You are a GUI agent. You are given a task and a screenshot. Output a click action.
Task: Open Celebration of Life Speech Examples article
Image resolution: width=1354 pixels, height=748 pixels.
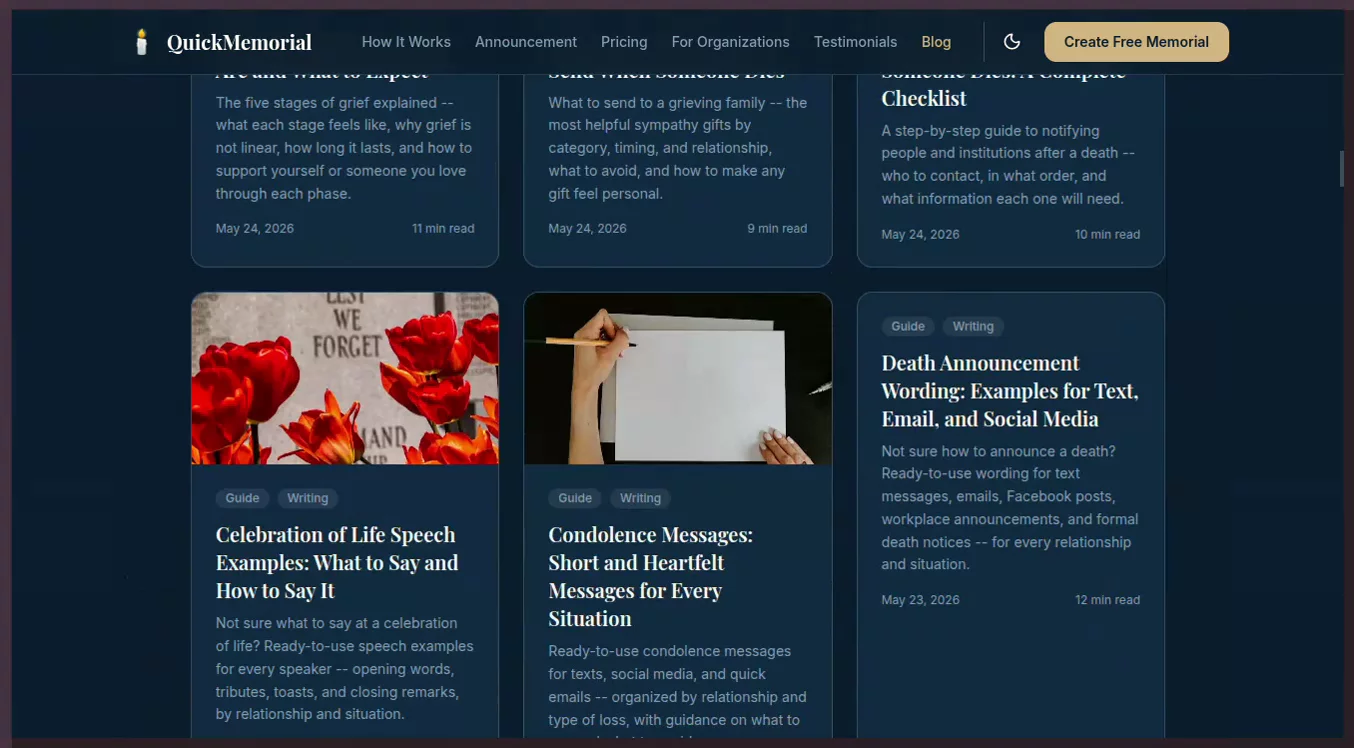pos(337,563)
